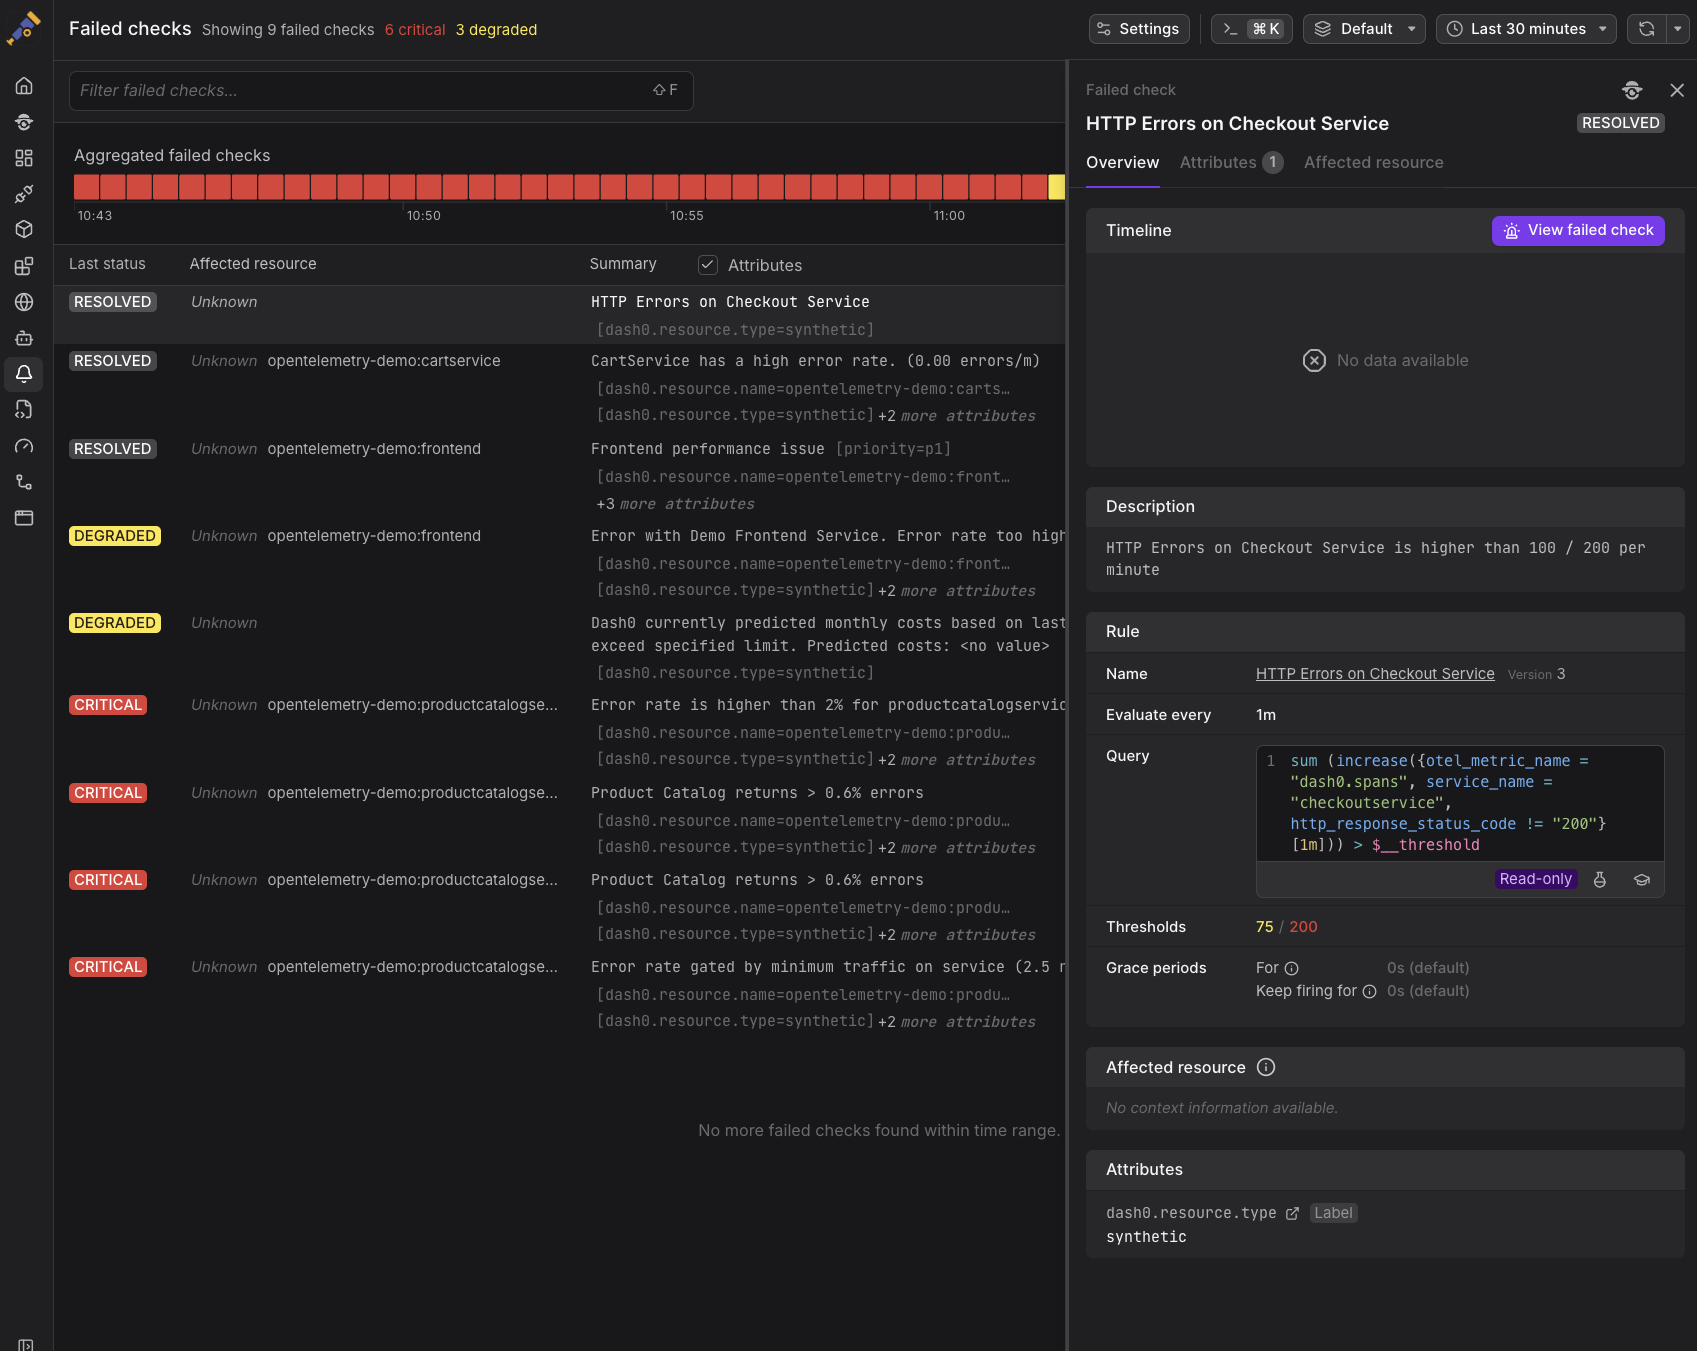The width and height of the screenshot is (1697, 1351).
Task: Click the refresh icon in top bar
Action: click(1646, 29)
